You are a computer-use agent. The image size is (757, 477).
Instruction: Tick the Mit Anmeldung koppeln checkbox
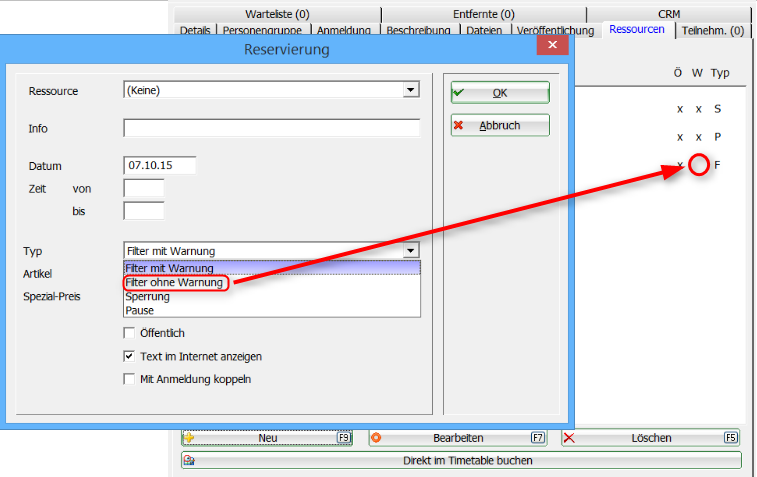(129, 379)
